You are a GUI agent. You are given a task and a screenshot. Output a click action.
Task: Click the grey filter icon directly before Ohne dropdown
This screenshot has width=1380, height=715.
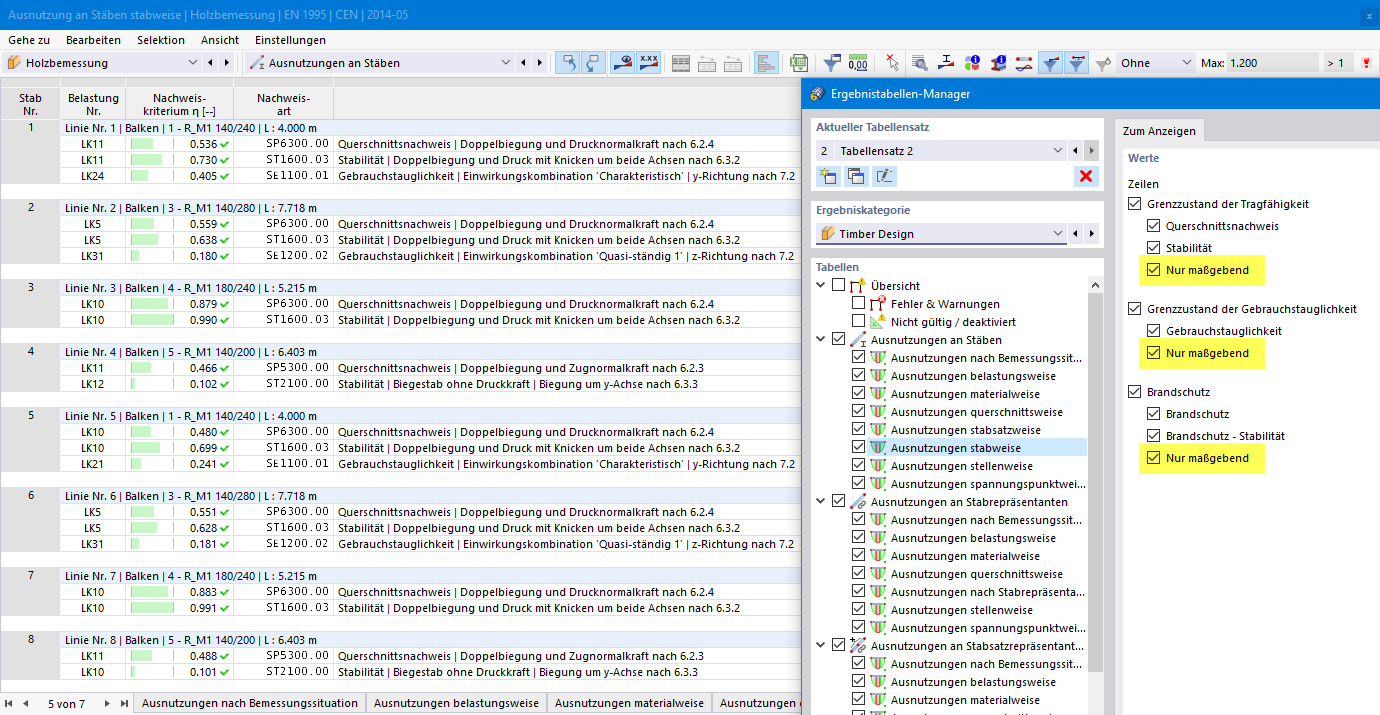click(x=1103, y=63)
